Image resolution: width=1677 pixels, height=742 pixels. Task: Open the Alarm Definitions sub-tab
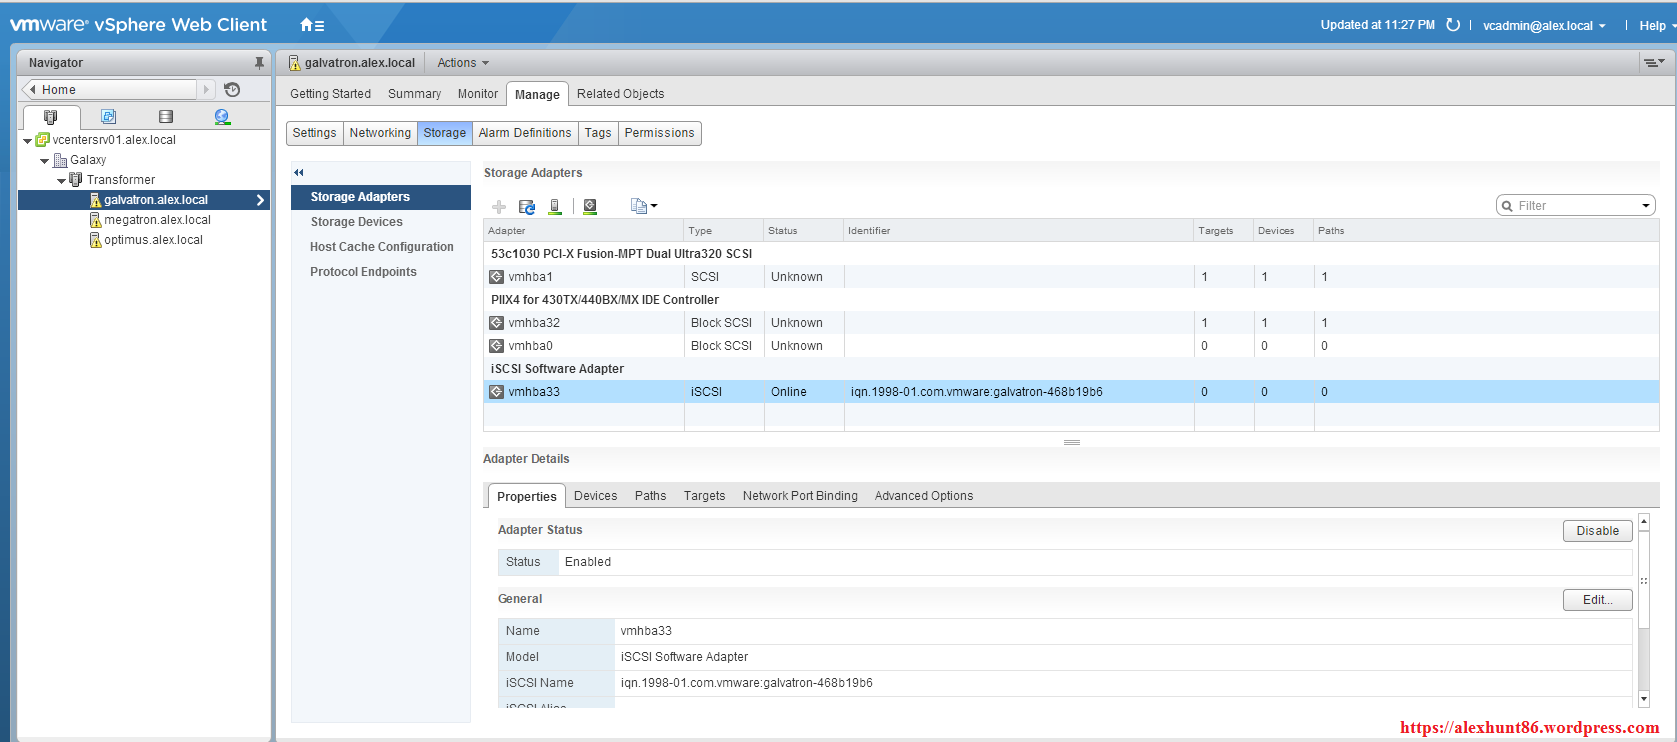(525, 133)
